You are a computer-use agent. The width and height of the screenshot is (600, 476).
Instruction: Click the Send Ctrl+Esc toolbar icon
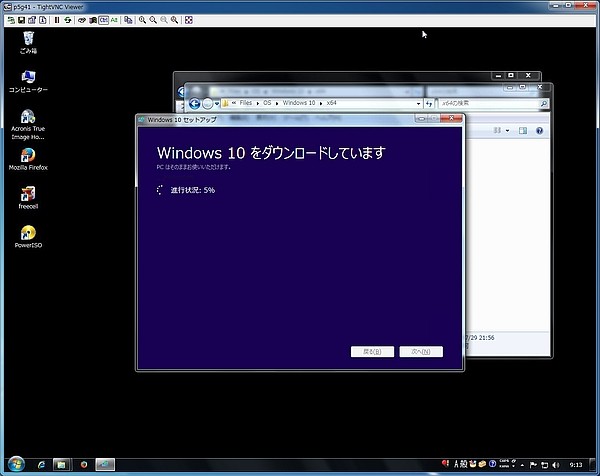click(x=93, y=20)
